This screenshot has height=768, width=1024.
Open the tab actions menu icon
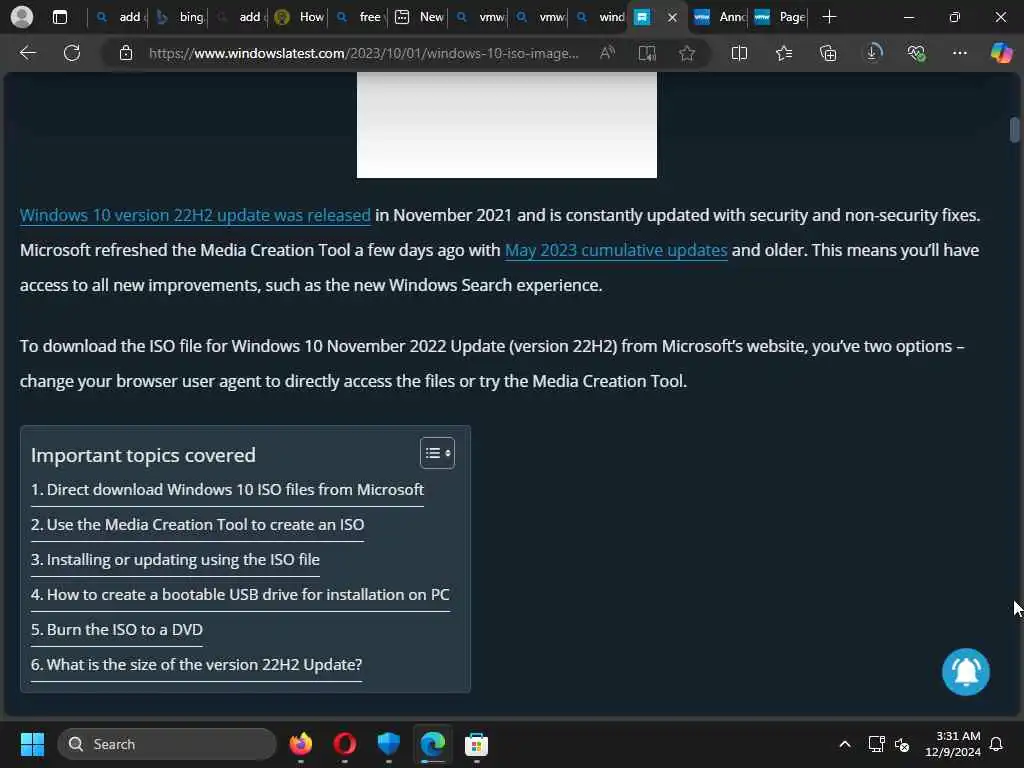click(x=59, y=17)
